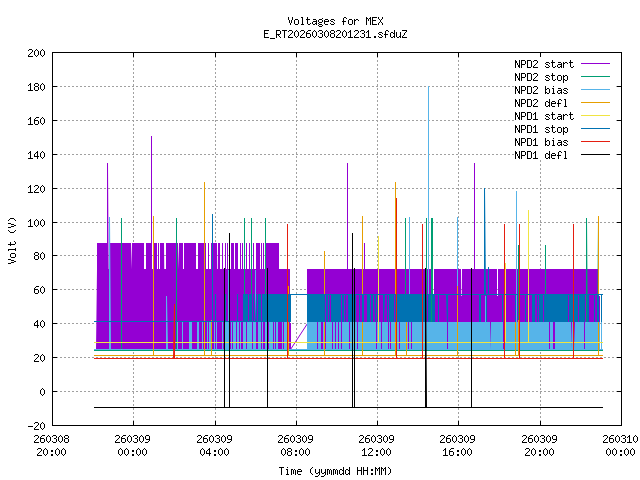
Task: Click the NPD2 bias legend label
Action: (x=542, y=90)
